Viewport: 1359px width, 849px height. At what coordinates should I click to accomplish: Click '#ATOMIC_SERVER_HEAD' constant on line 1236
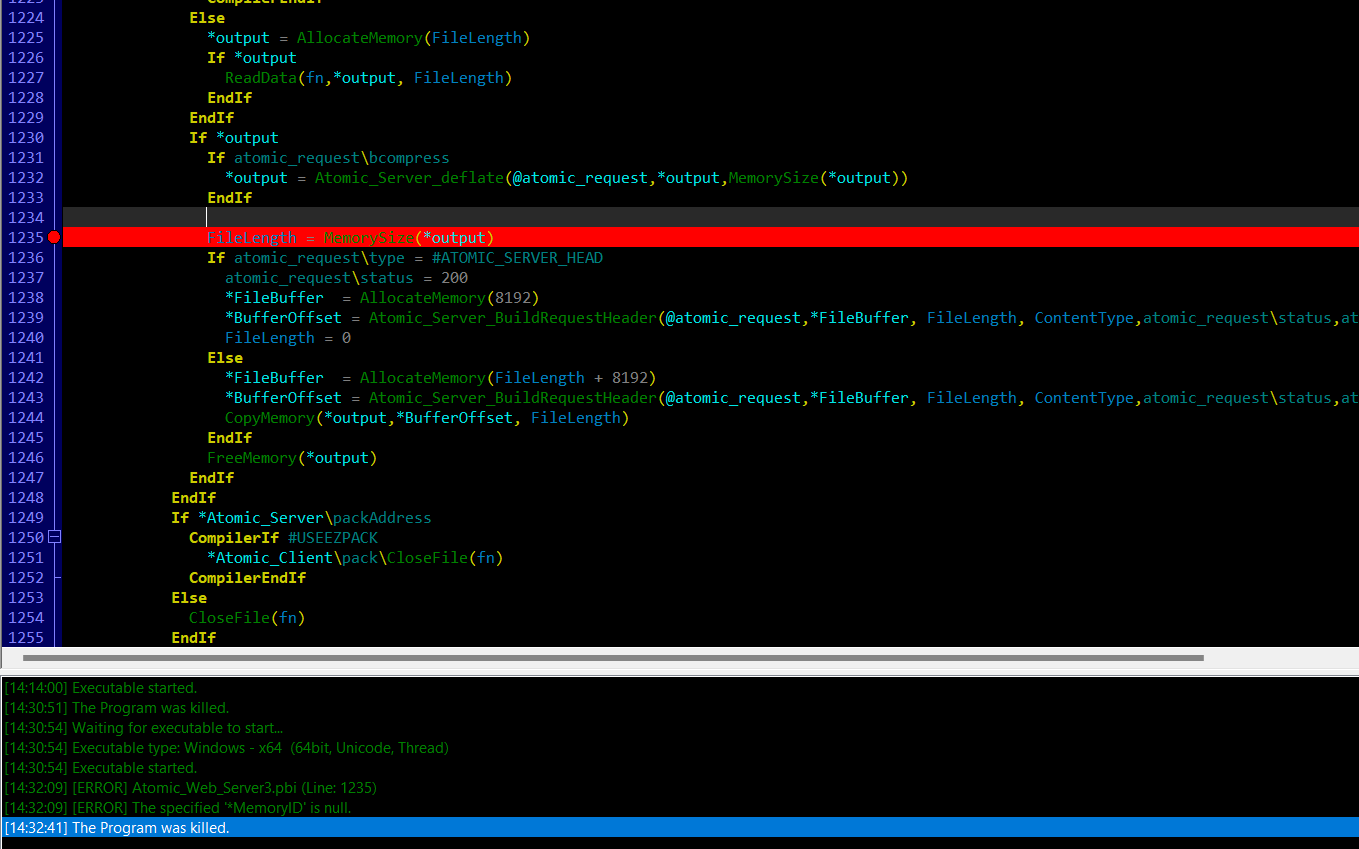point(517,257)
